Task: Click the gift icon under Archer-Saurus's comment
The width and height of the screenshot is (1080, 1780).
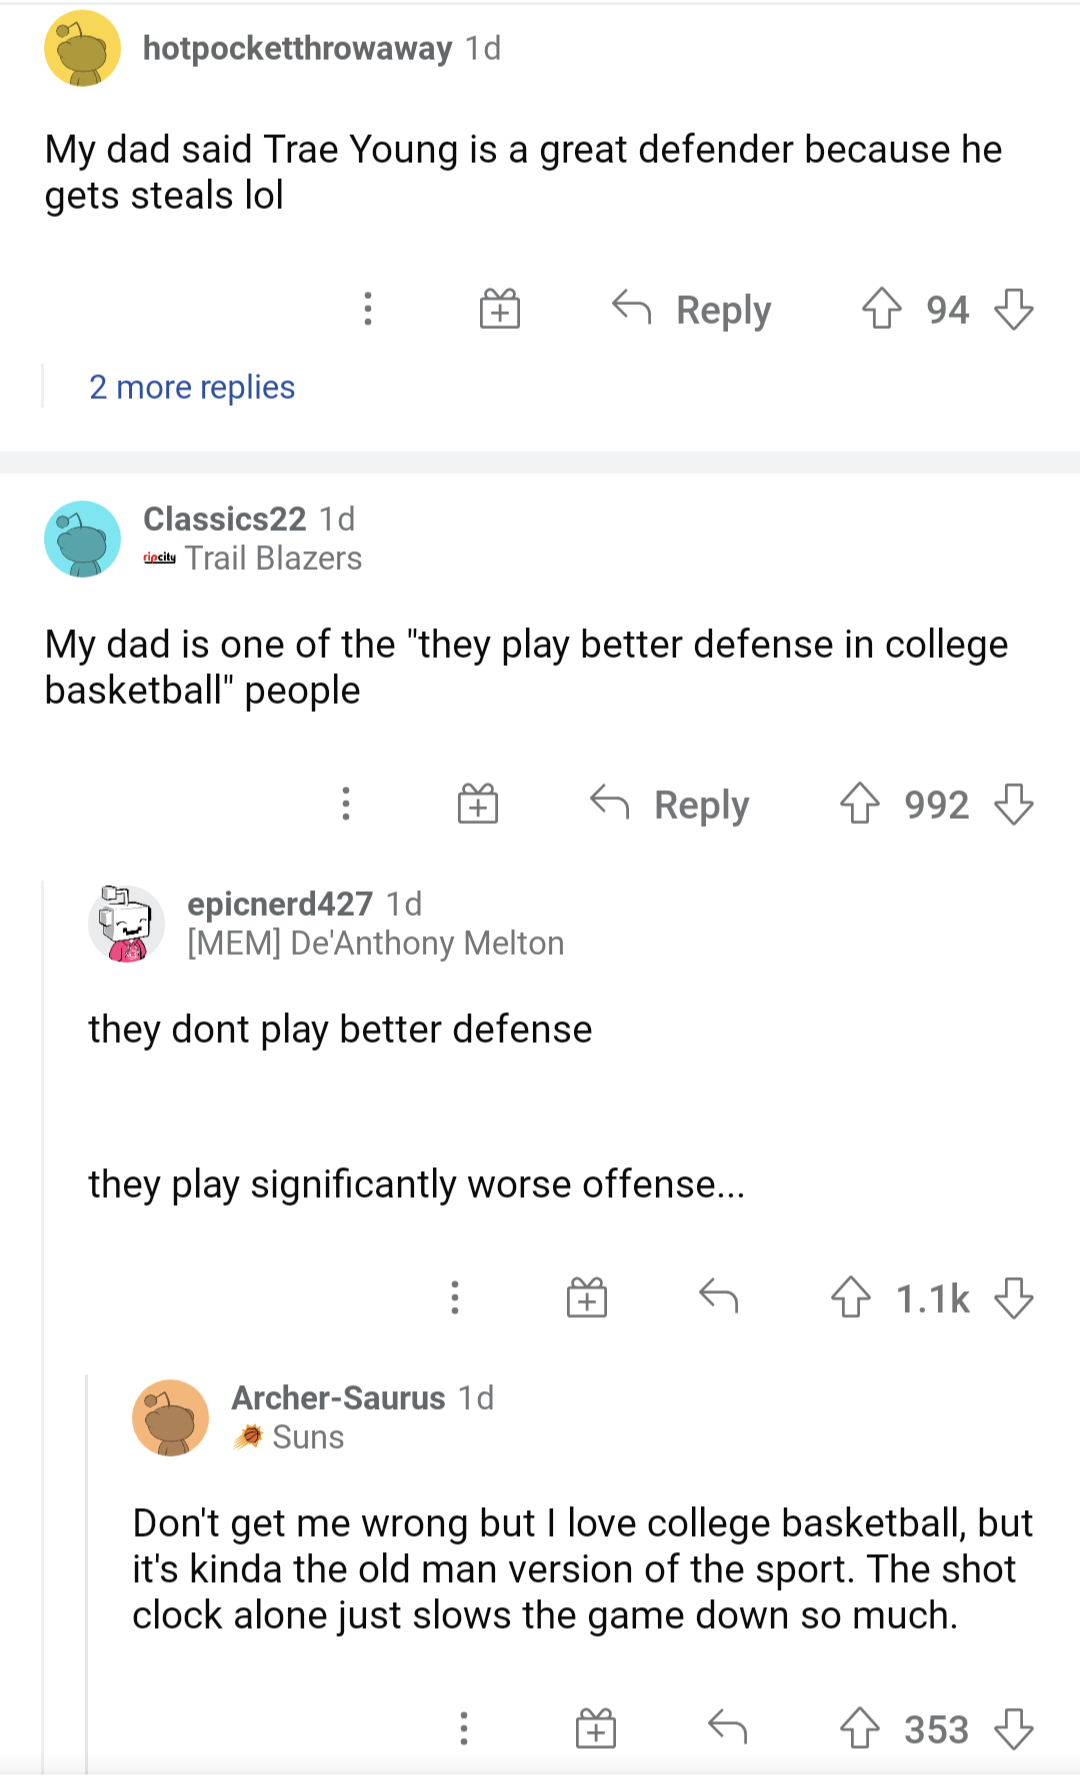Action: [x=596, y=1728]
